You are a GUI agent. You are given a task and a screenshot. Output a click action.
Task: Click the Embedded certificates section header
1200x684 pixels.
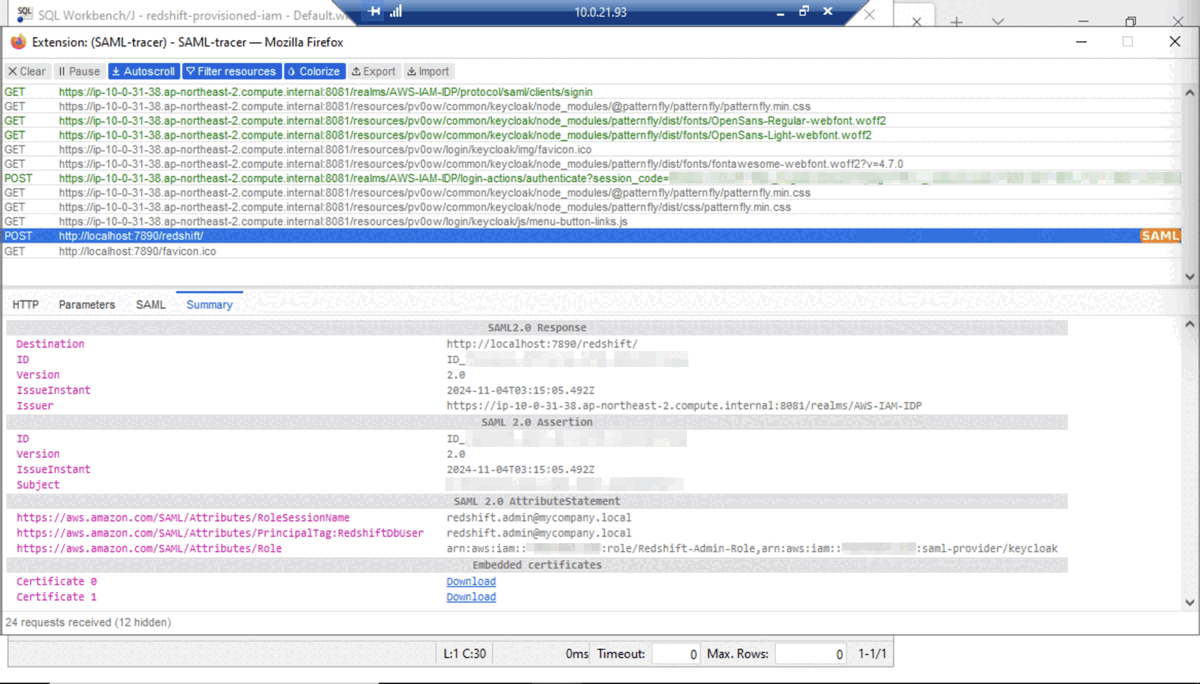[537, 565]
